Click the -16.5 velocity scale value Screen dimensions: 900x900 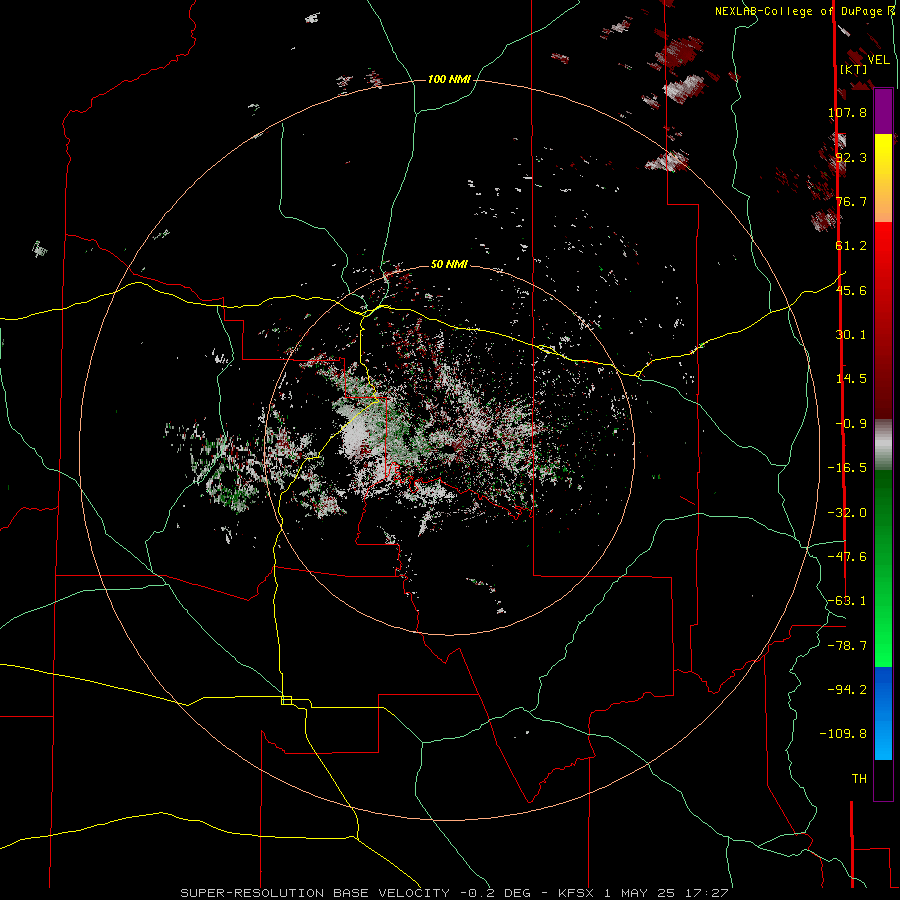coord(847,468)
